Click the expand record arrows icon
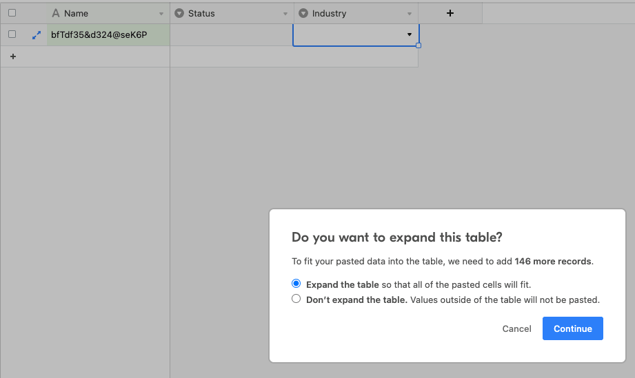Image resolution: width=635 pixels, height=378 pixels. click(36, 35)
